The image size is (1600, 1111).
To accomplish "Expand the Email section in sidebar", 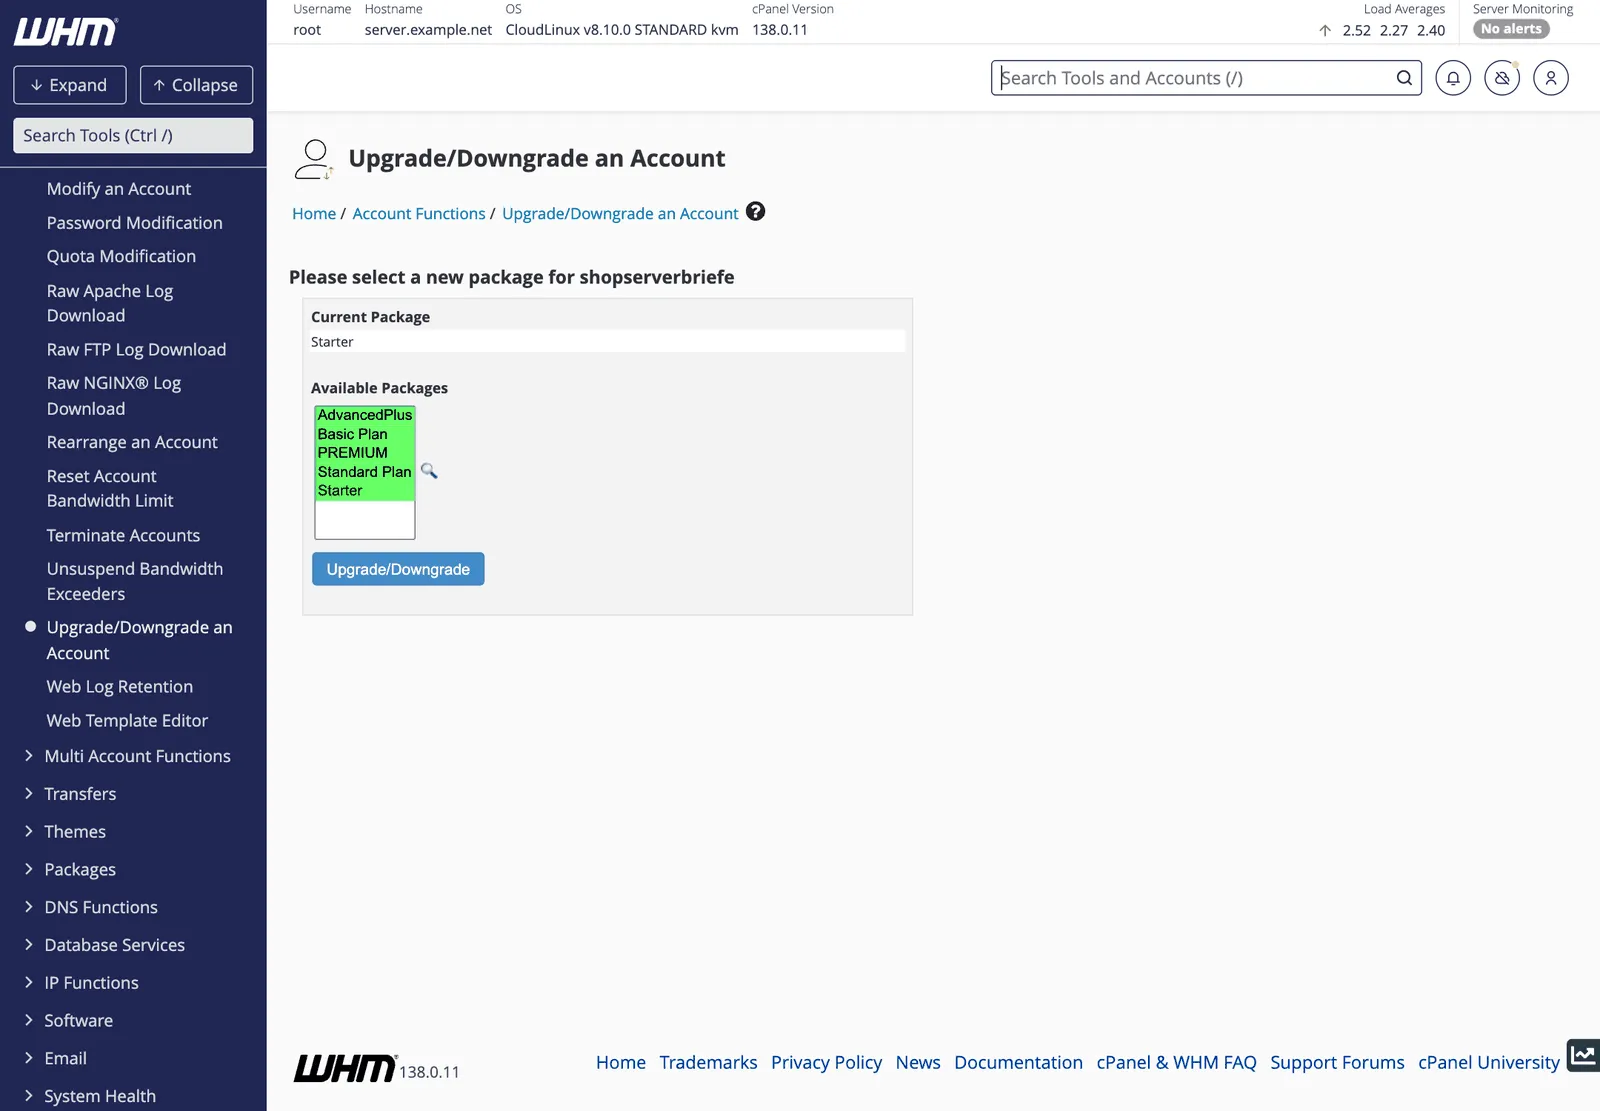I will tap(55, 1058).
